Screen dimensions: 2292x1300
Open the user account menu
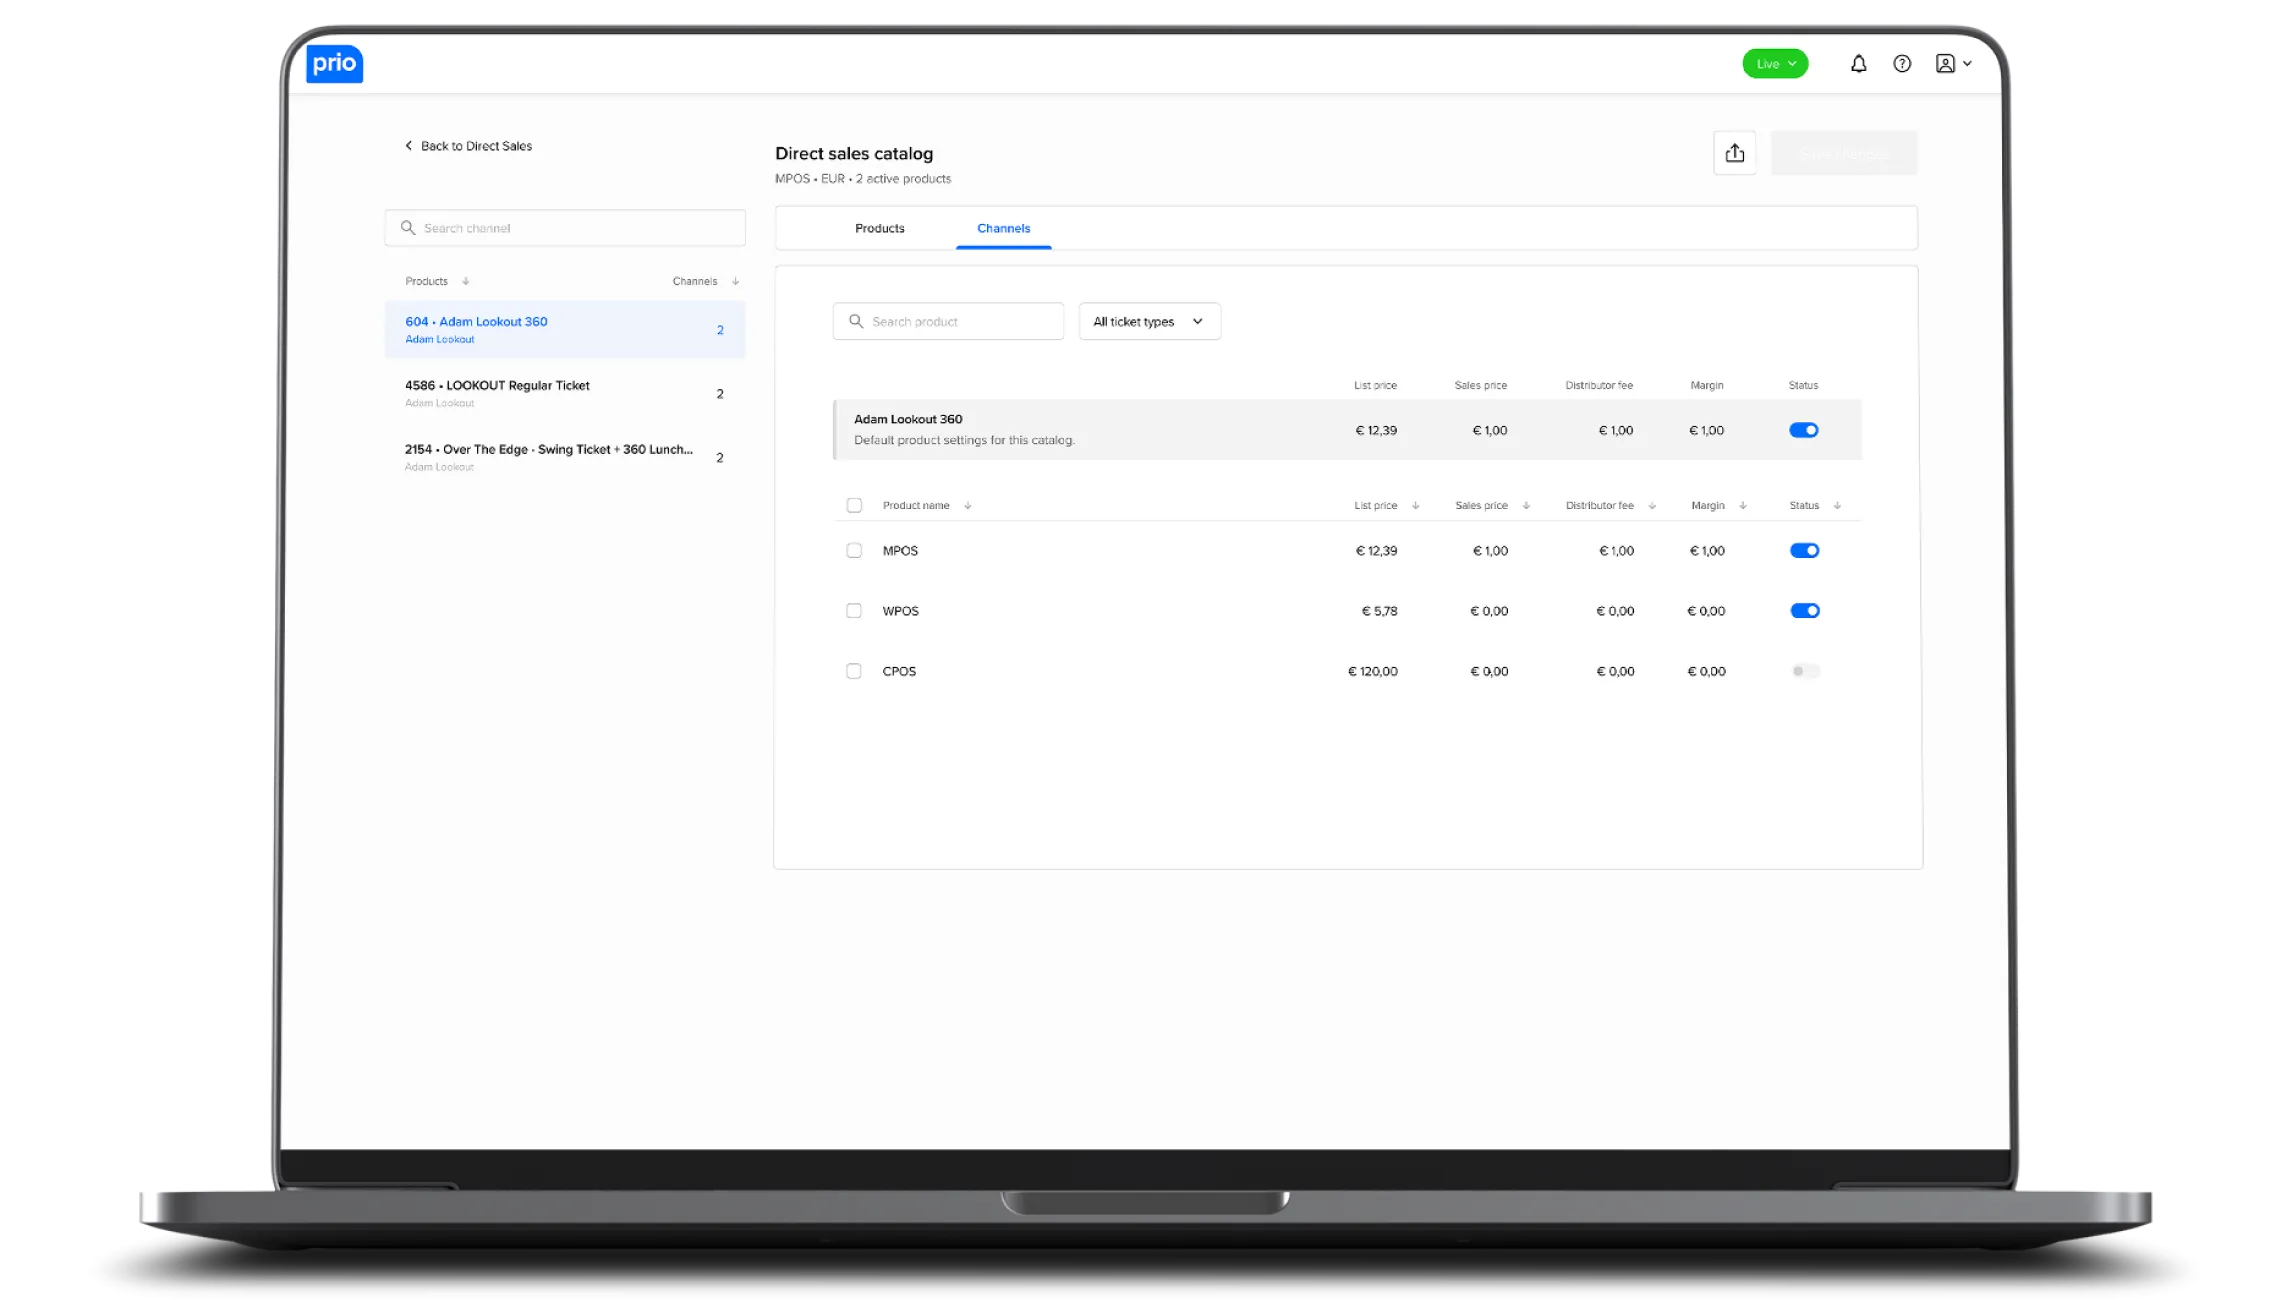(1953, 64)
